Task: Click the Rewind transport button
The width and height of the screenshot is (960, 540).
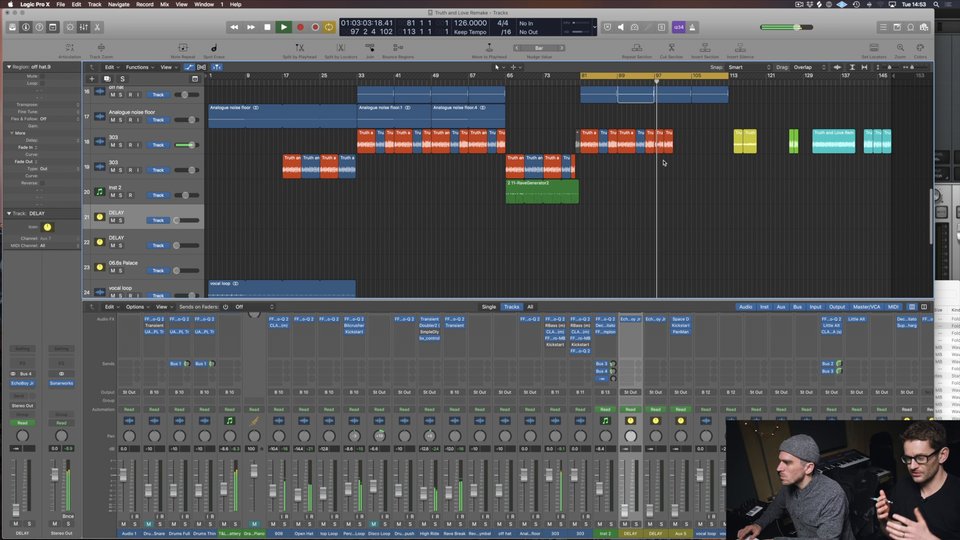Action: pyautogui.click(x=234, y=27)
